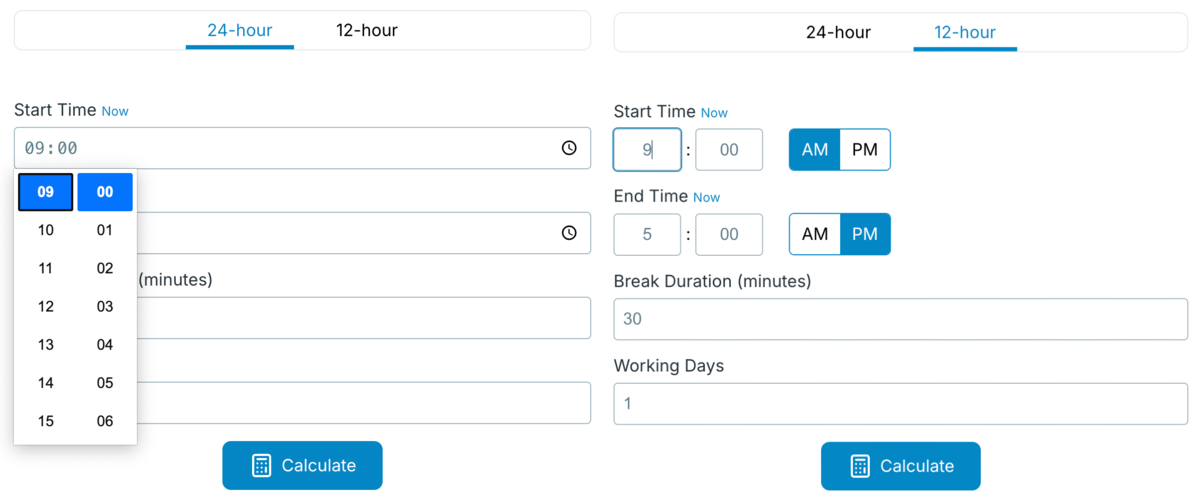
Task: Select AM for the Start Time
Action: [x=815, y=150]
